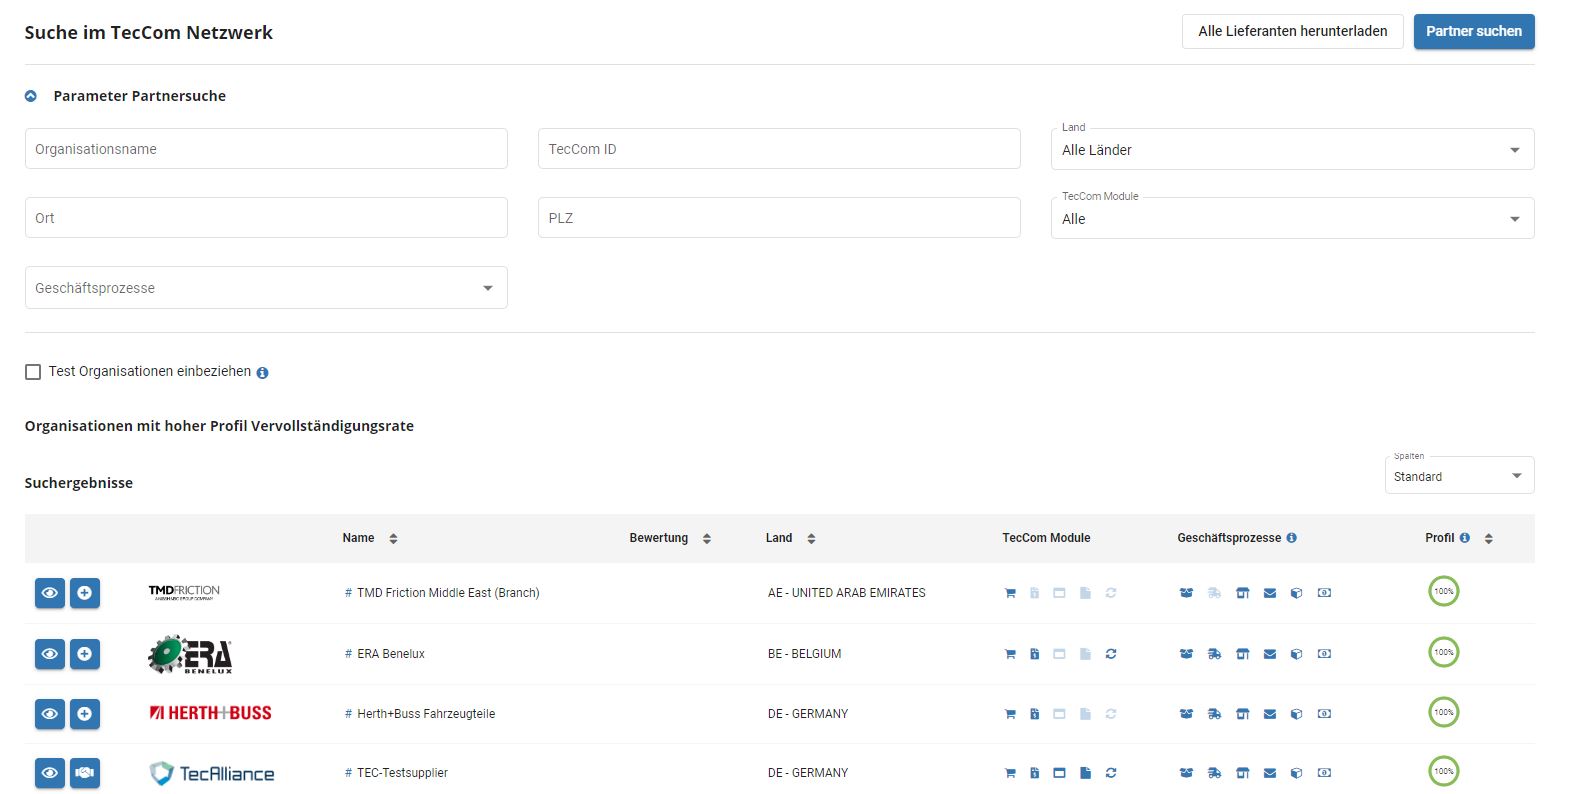Viewport: 1569px width, 794px height.
Task: Click money bill icon in TEC-Testsupplier row
Action: coord(1324,773)
